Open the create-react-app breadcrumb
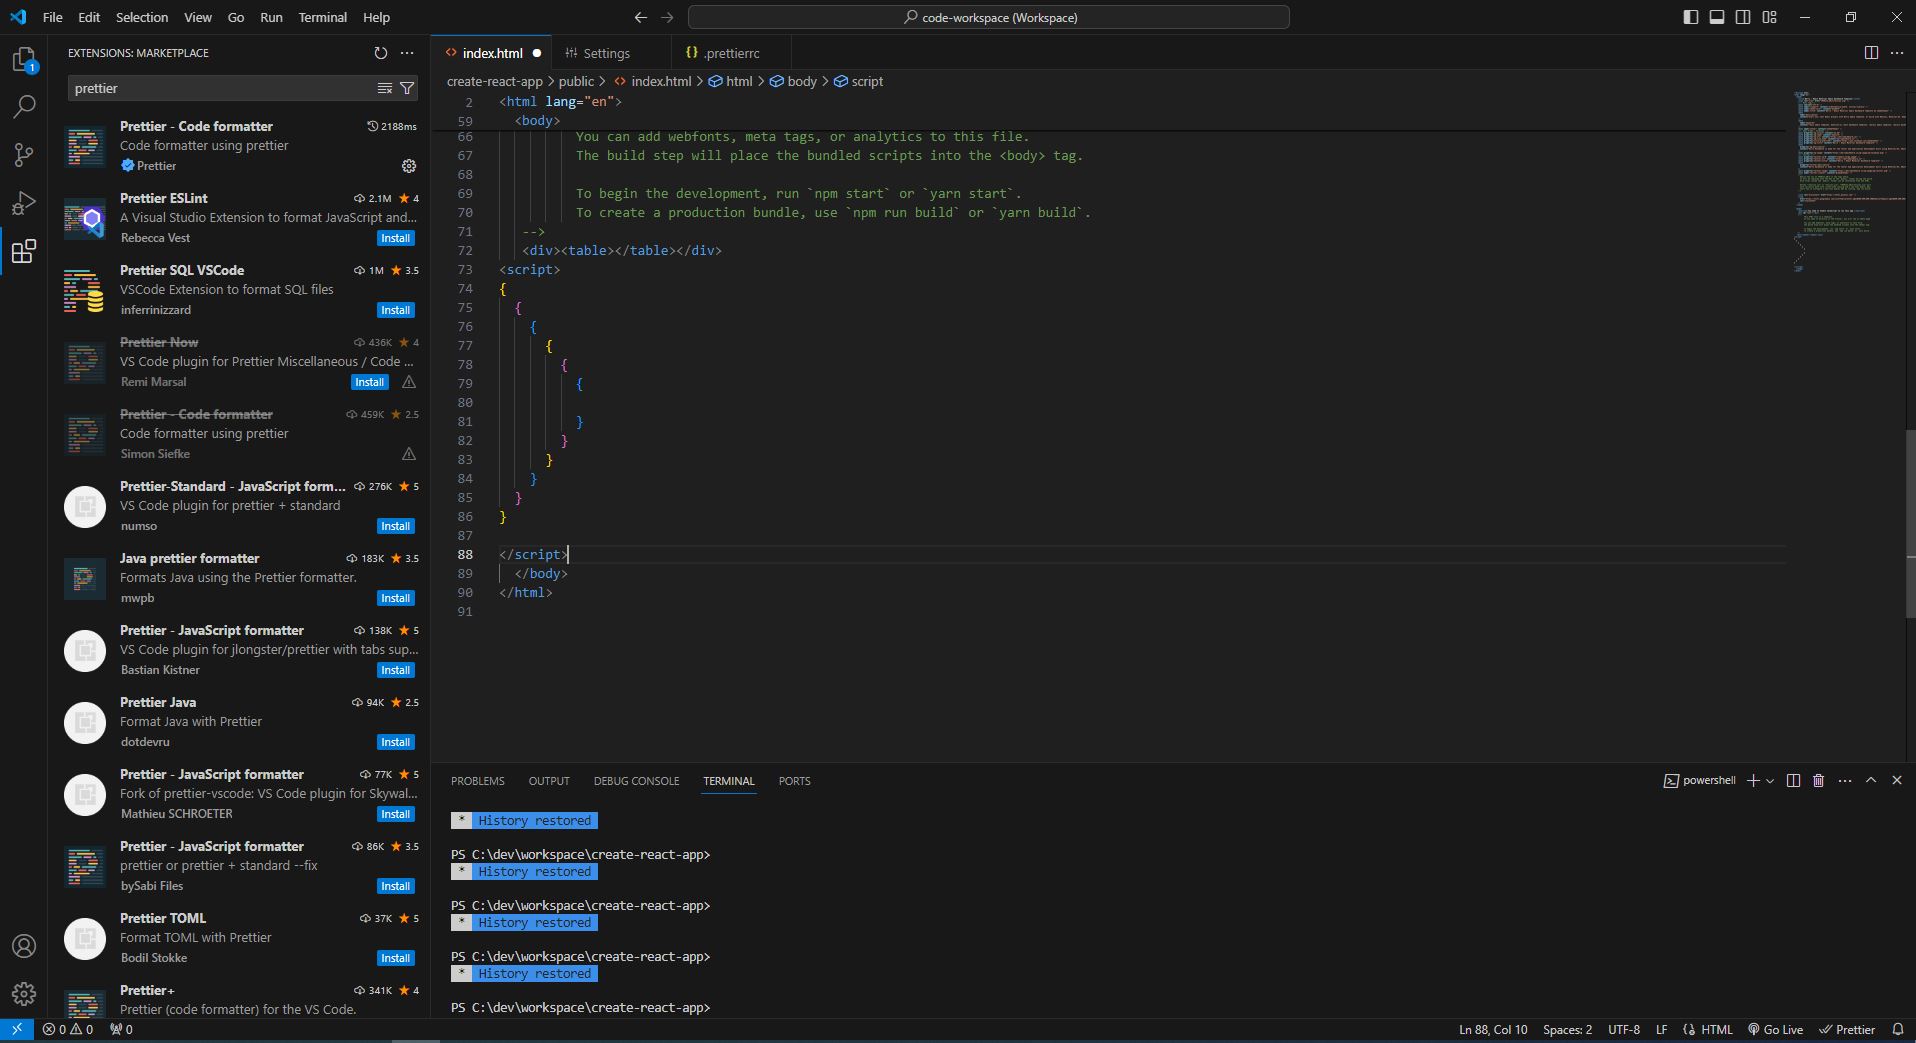Screen dimensions: 1916x1043 click(x=494, y=81)
